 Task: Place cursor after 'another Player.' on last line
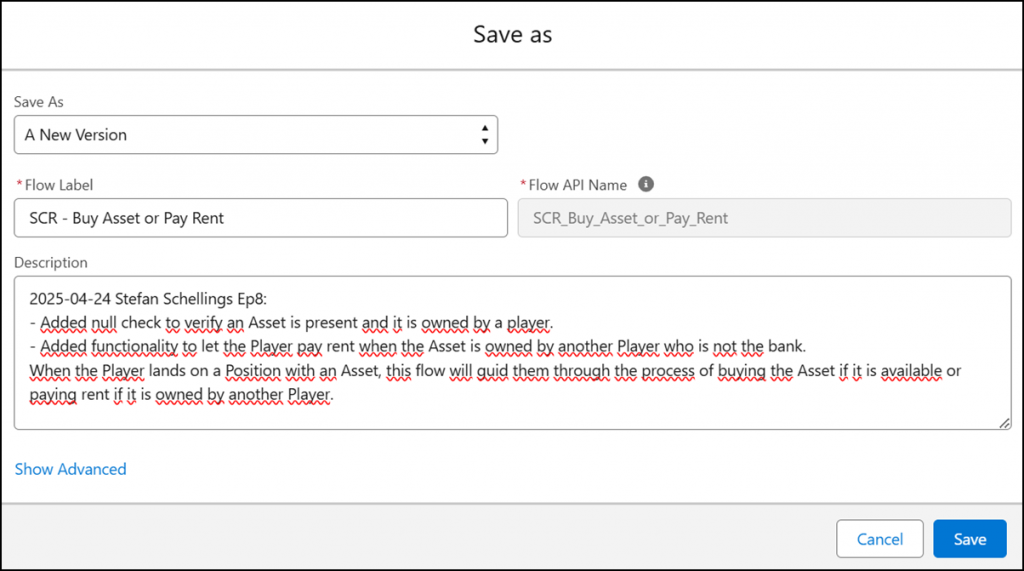coord(334,395)
